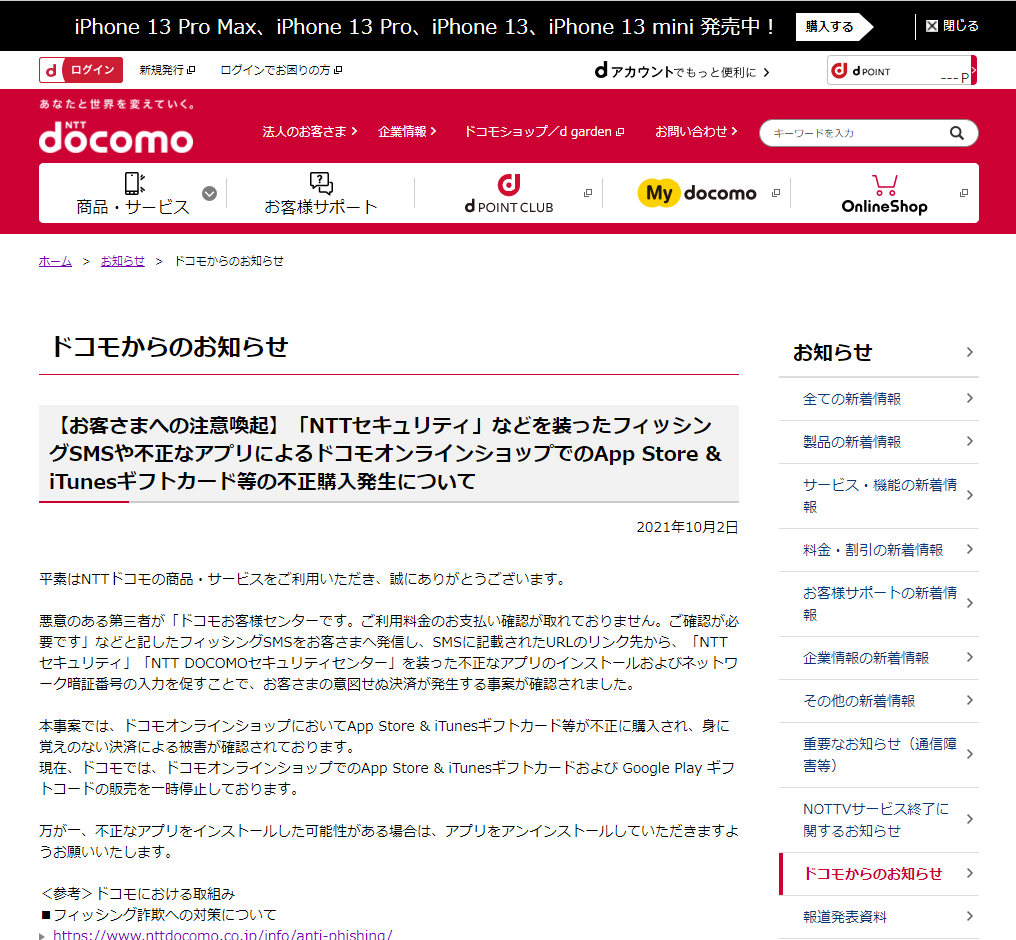Click the customer support chat icon
This screenshot has width=1016, height=940.
click(321, 183)
